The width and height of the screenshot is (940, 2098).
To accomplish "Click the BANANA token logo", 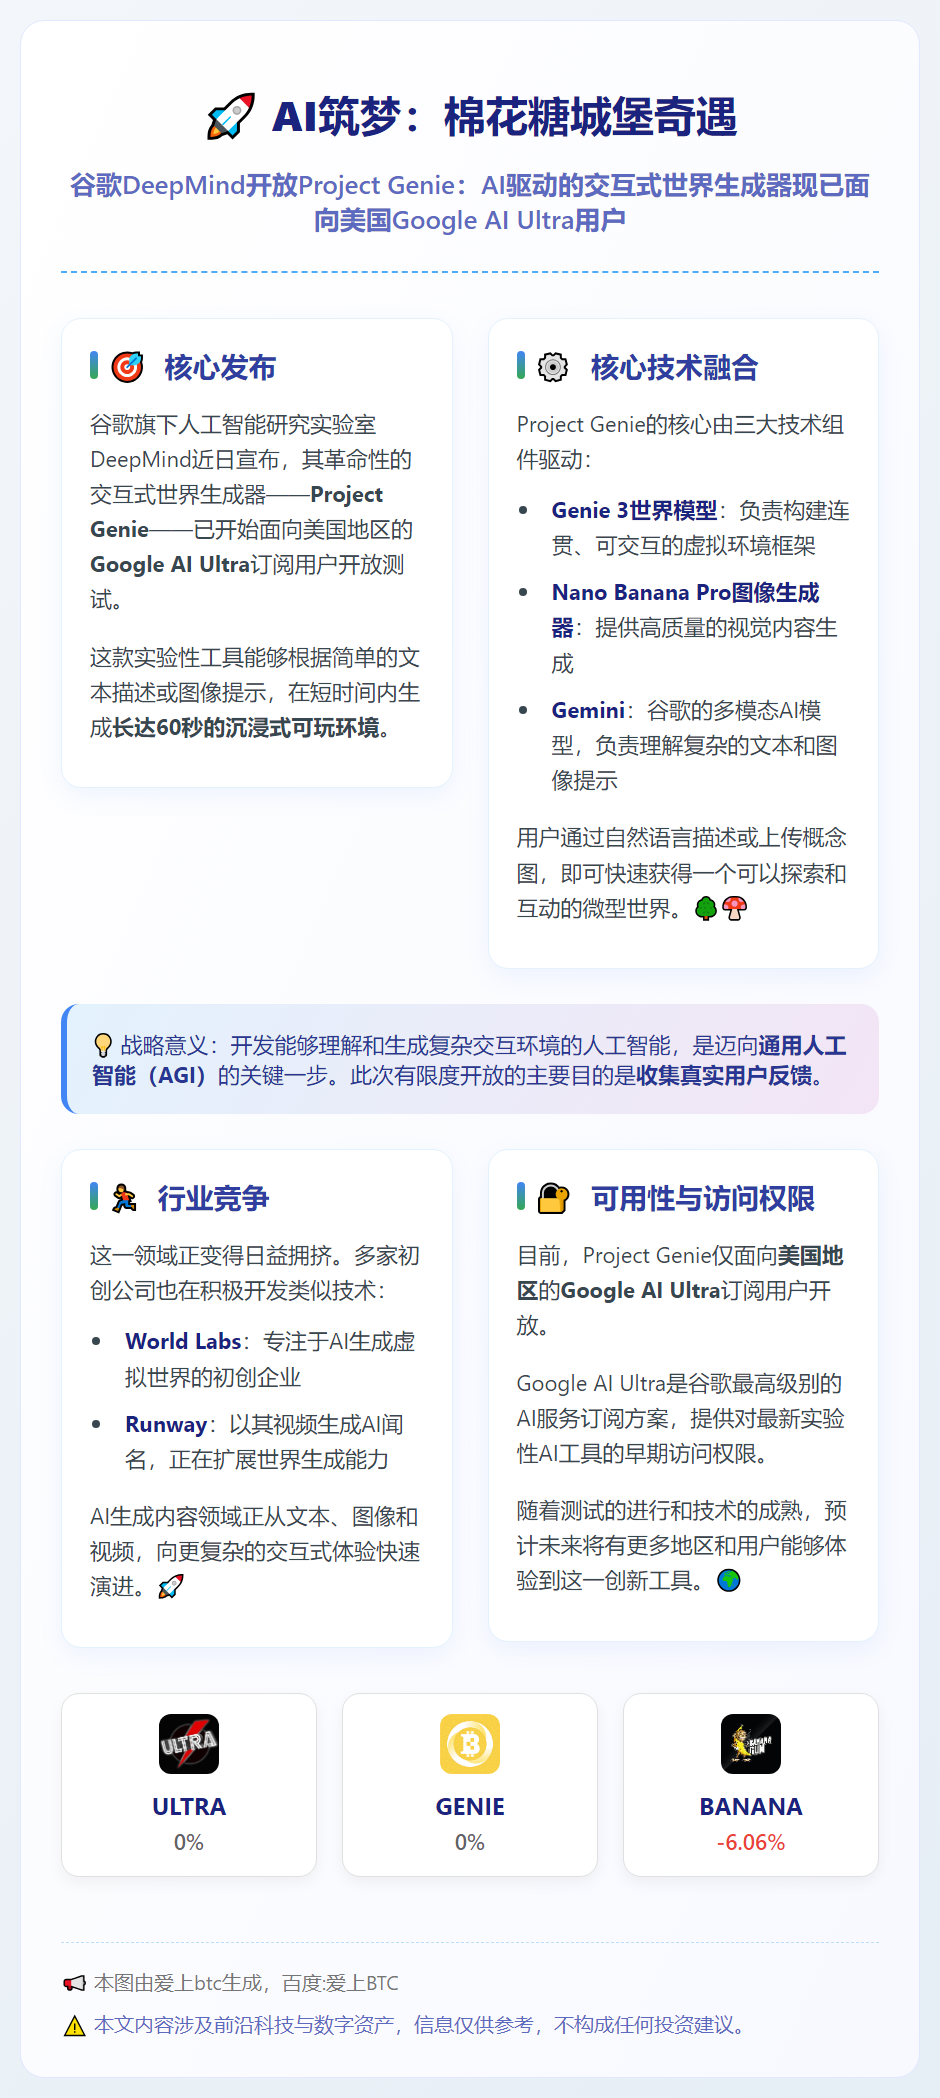I will click(x=751, y=1744).
